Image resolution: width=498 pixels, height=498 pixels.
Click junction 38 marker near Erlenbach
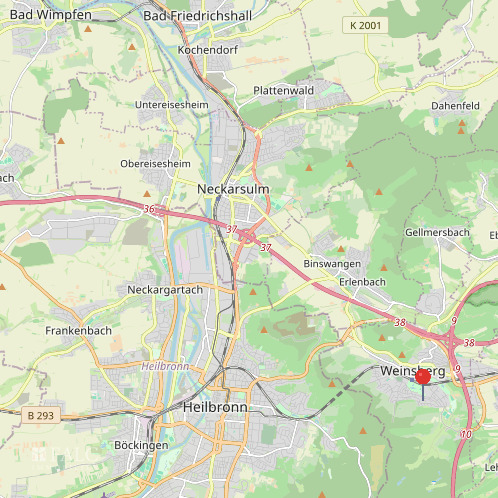point(400,322)
